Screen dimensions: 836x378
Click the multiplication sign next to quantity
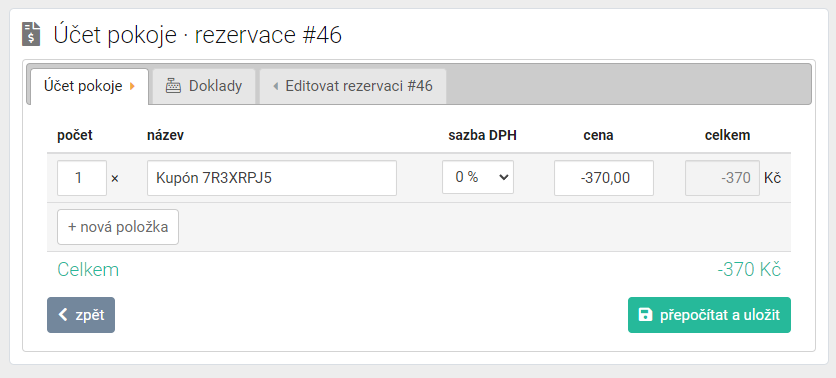coord(115,179)
